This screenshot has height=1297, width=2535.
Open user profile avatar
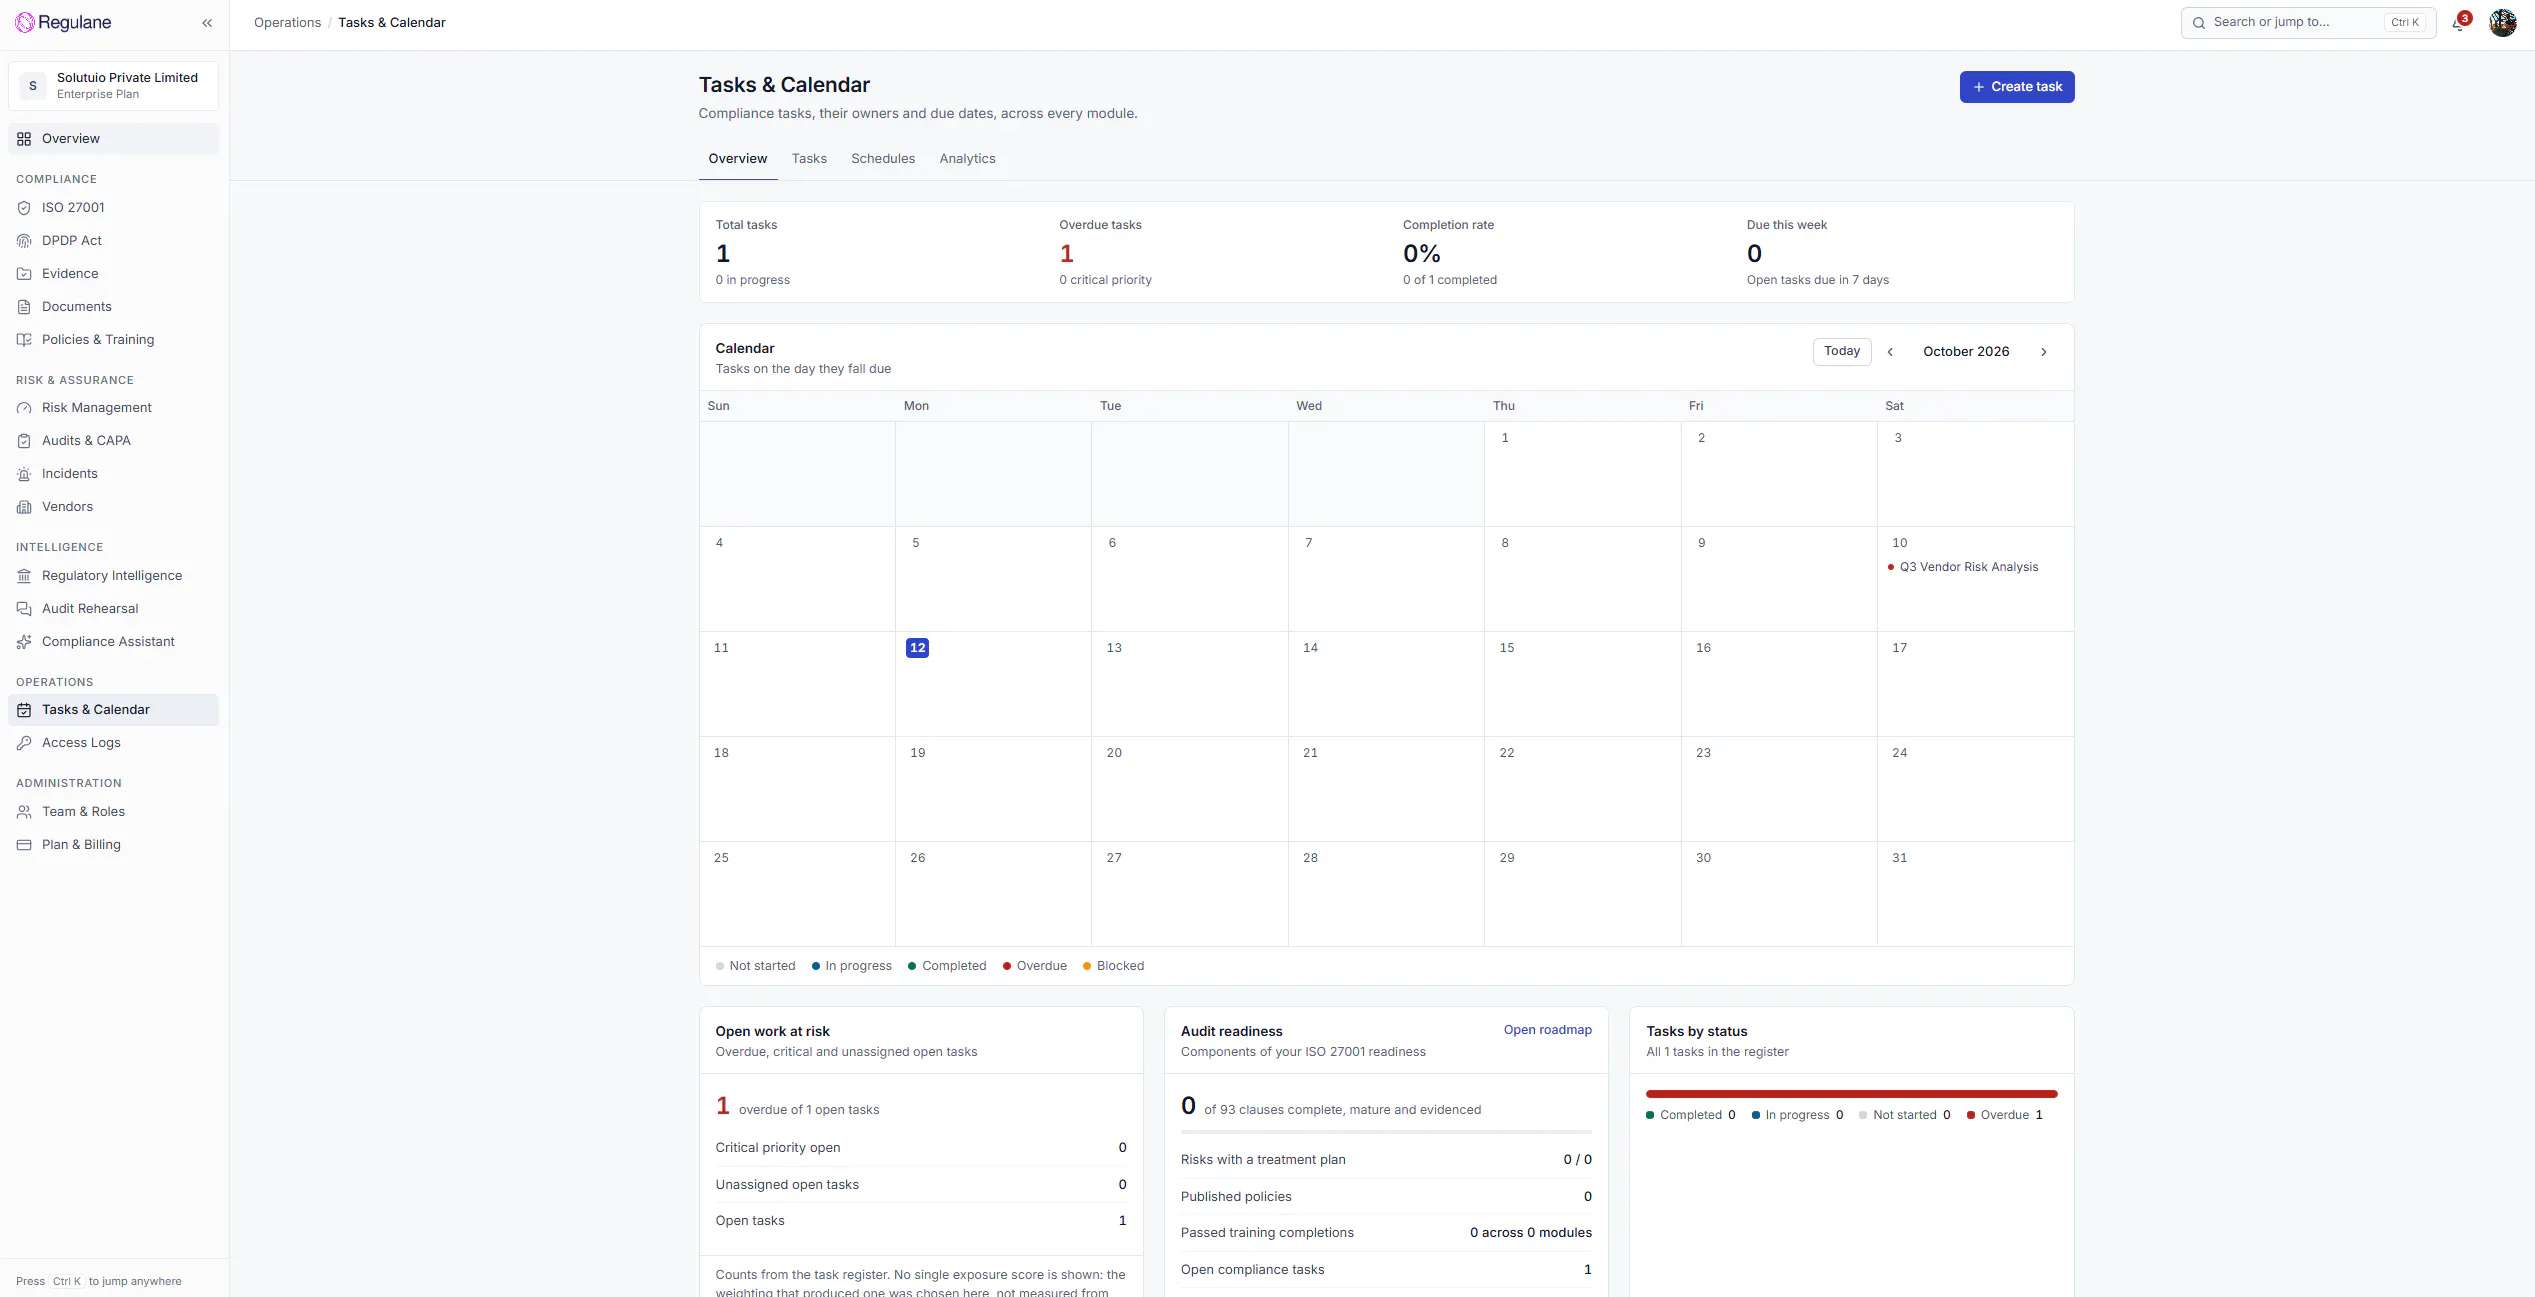click(x=2502, y=23)
